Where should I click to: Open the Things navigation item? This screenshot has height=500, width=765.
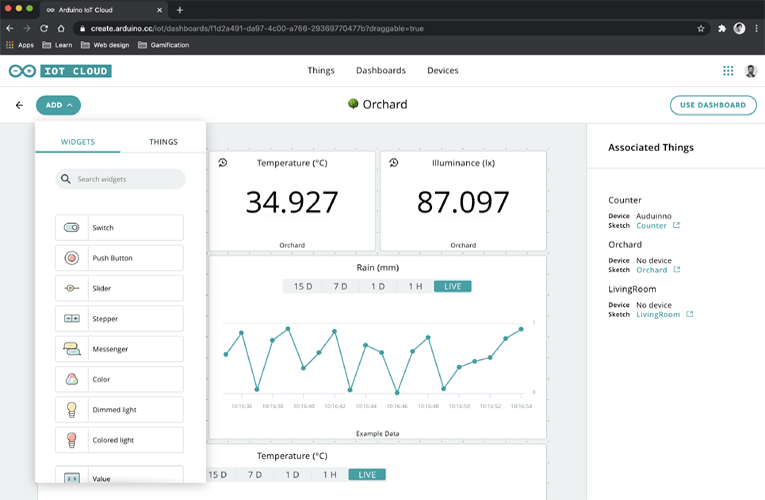(321, 70)
